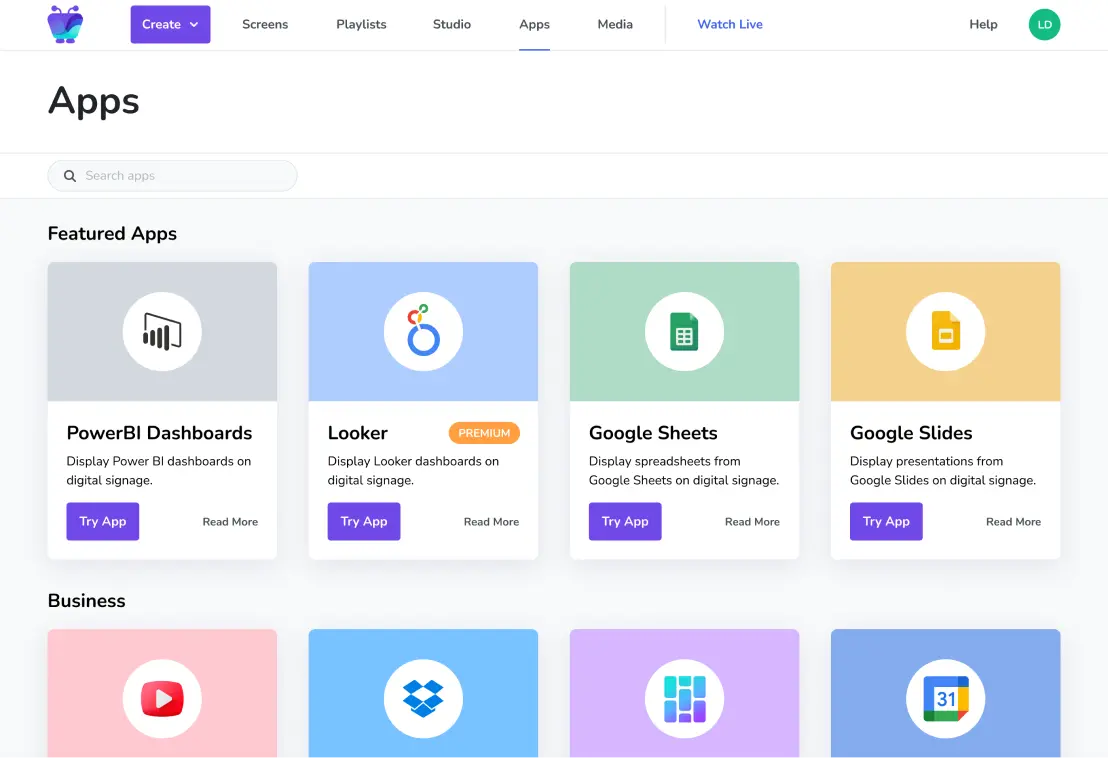Click the PowerBI Dashboards title
This screenshot has width=1108, height=758.
[x=159, y=433]
